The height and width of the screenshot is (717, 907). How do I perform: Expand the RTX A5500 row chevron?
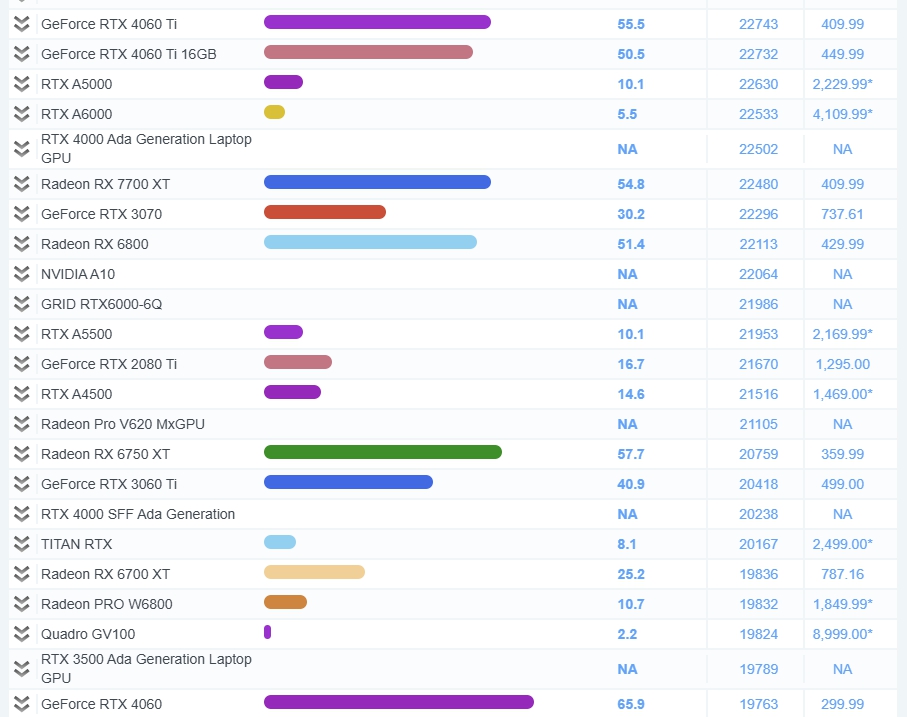click(21, 335)
